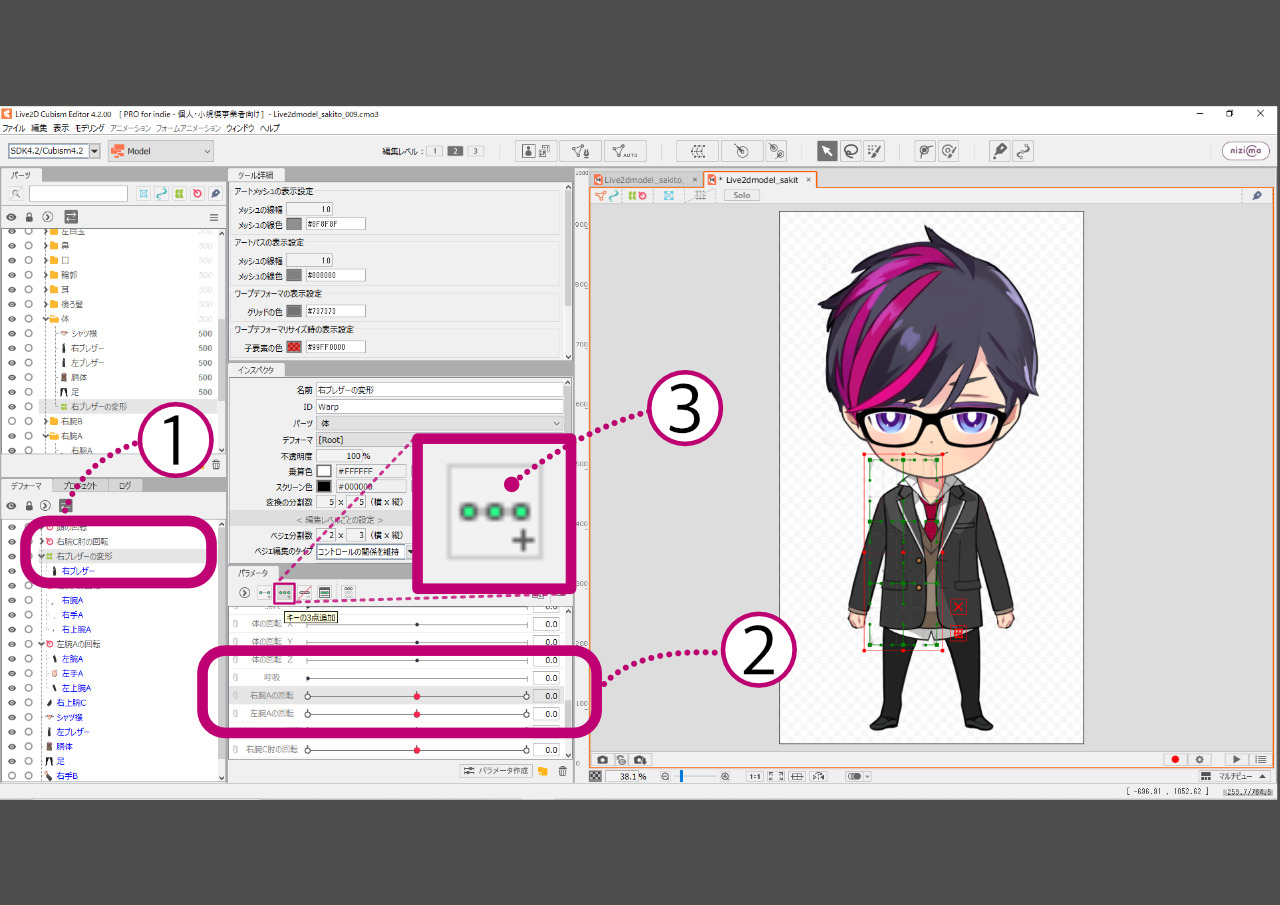This screenshot has width=1280, height=905.
Task: Click the play button below canvas
Action: coord(1237,760)
